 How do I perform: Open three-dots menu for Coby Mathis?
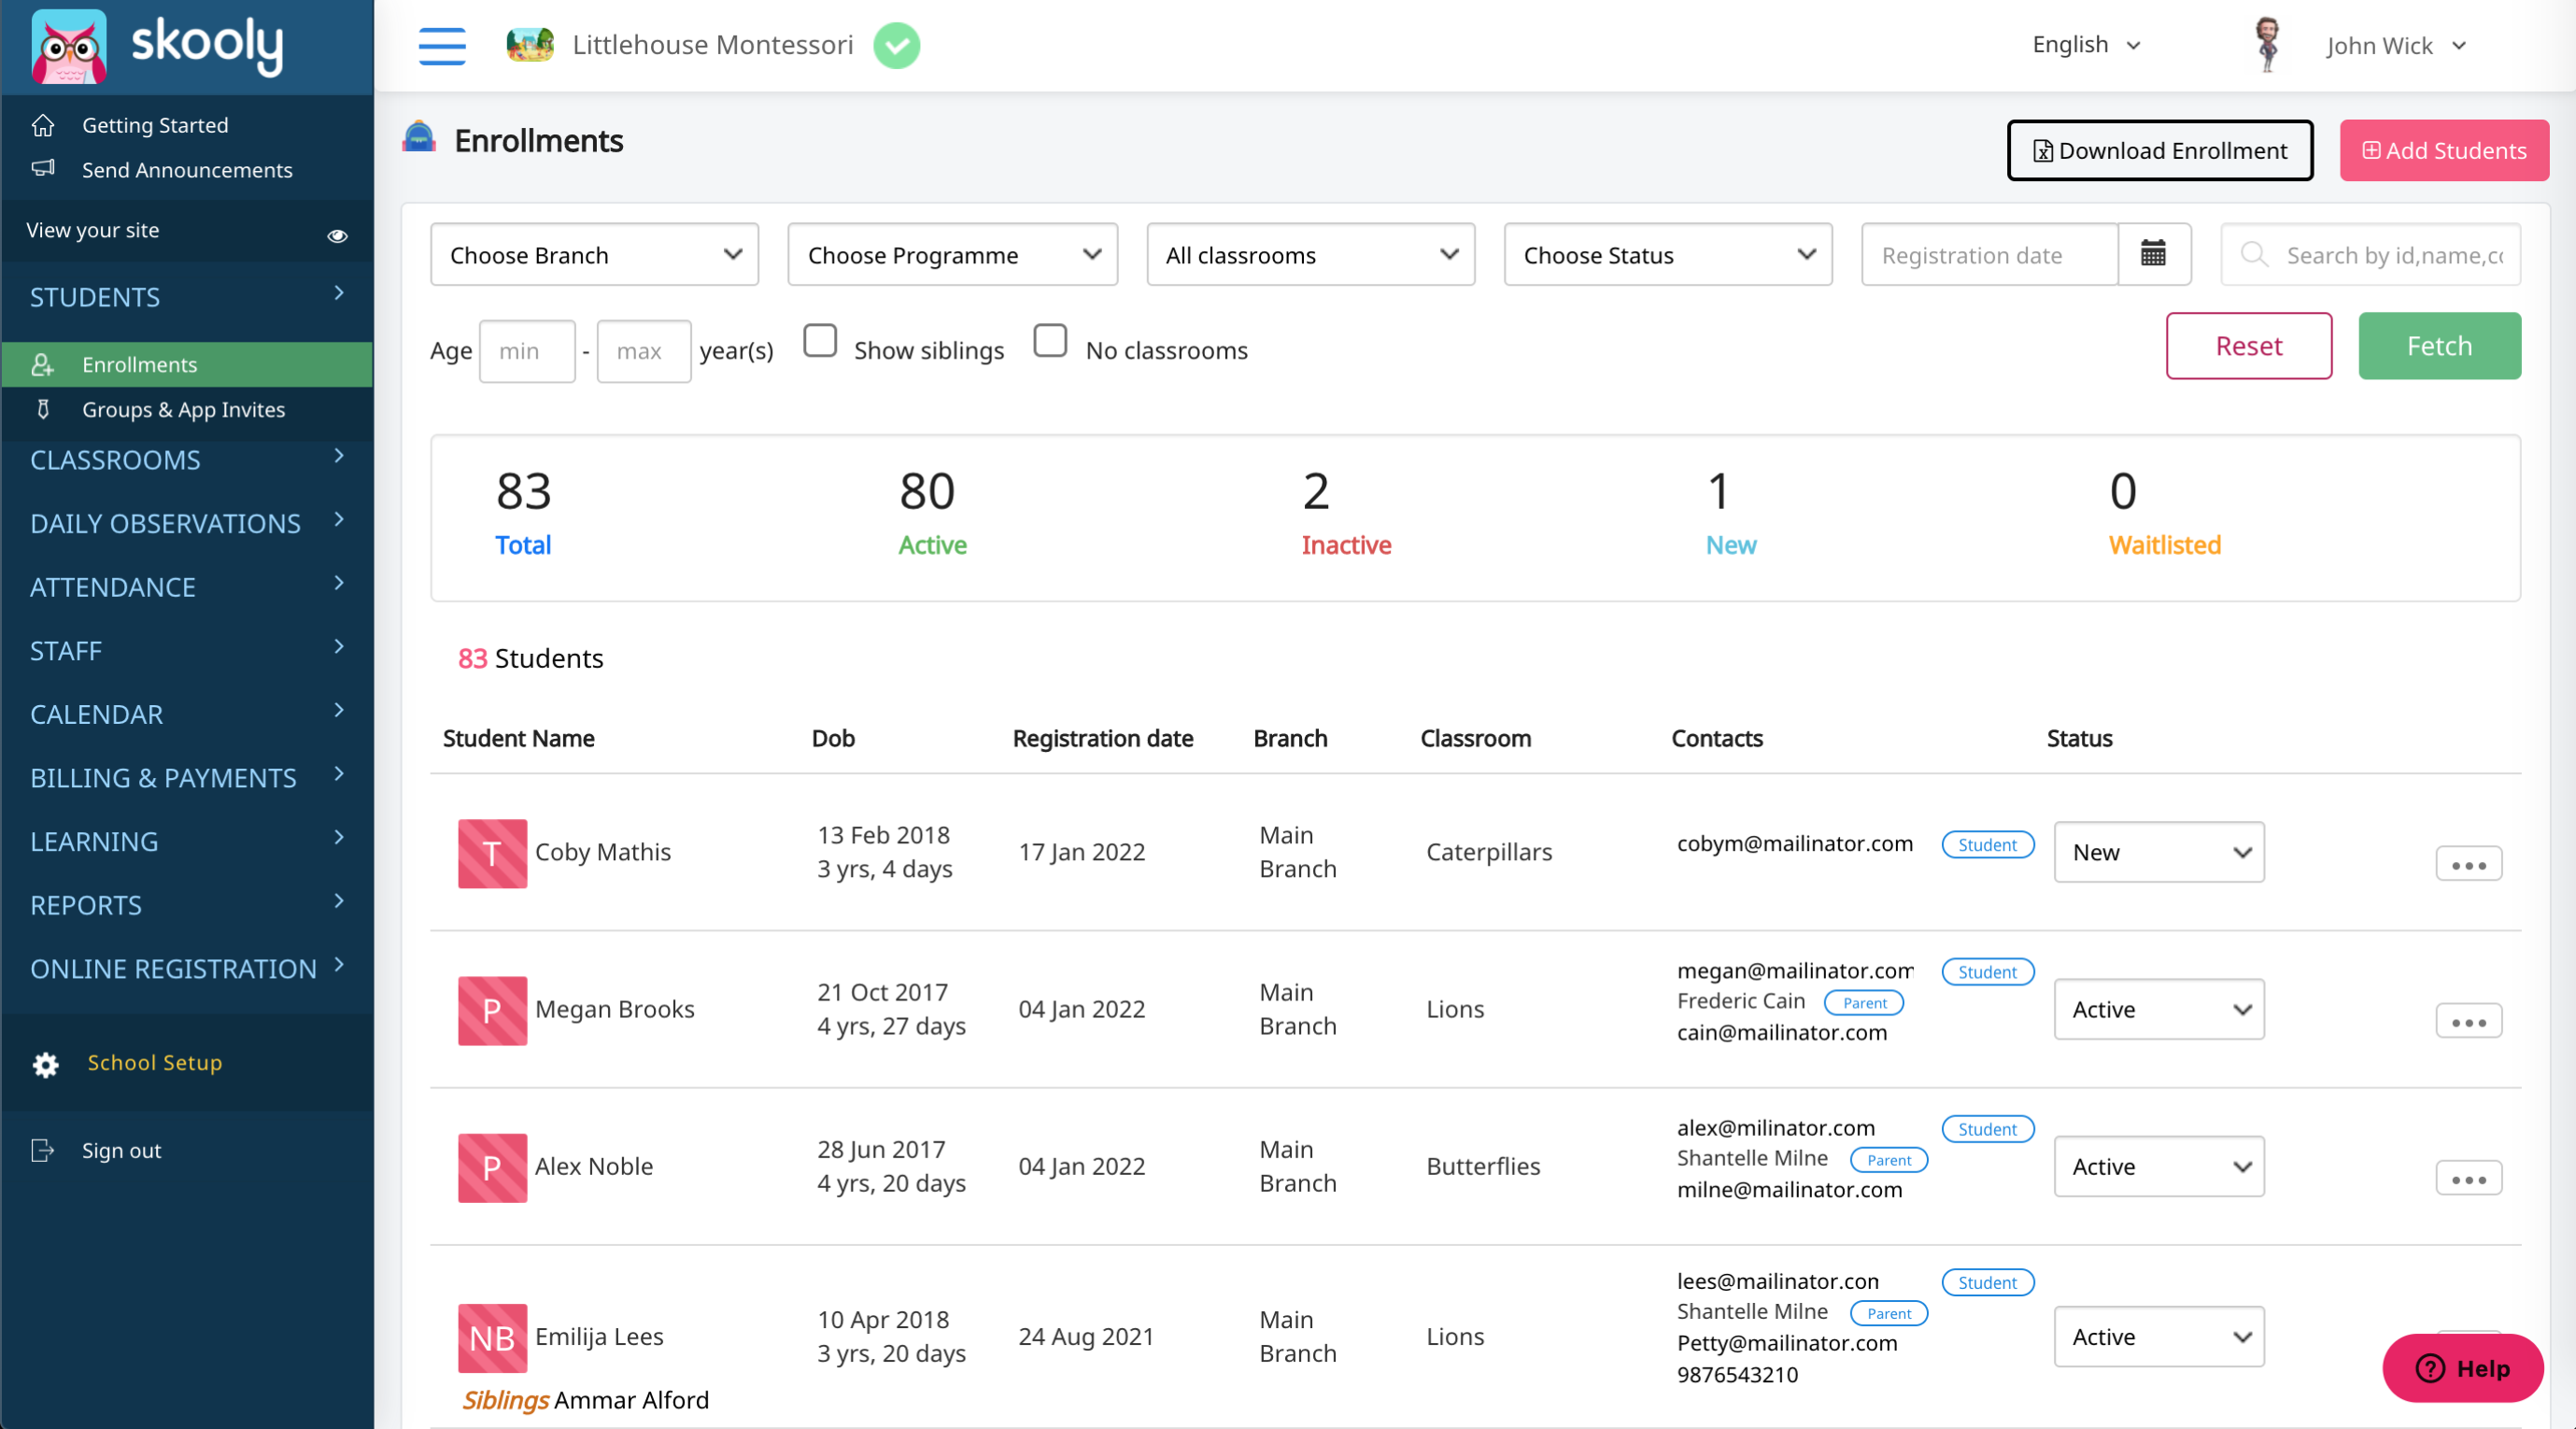(2468, 864)
